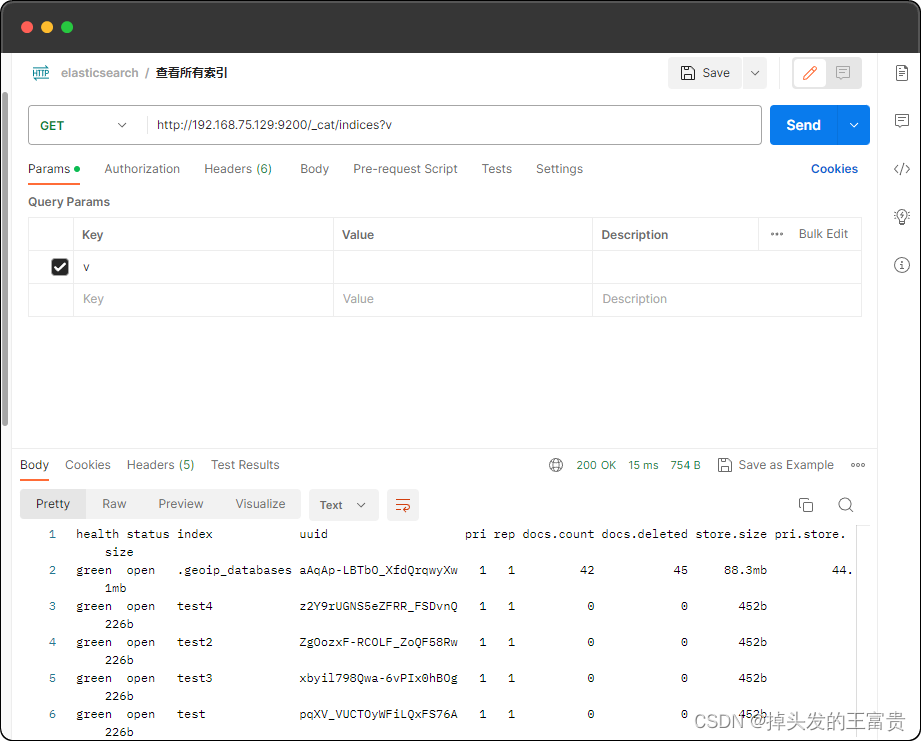Open the comments icon in right sidebar
Viewport: 921px width, 741px height.
[902, 121]
